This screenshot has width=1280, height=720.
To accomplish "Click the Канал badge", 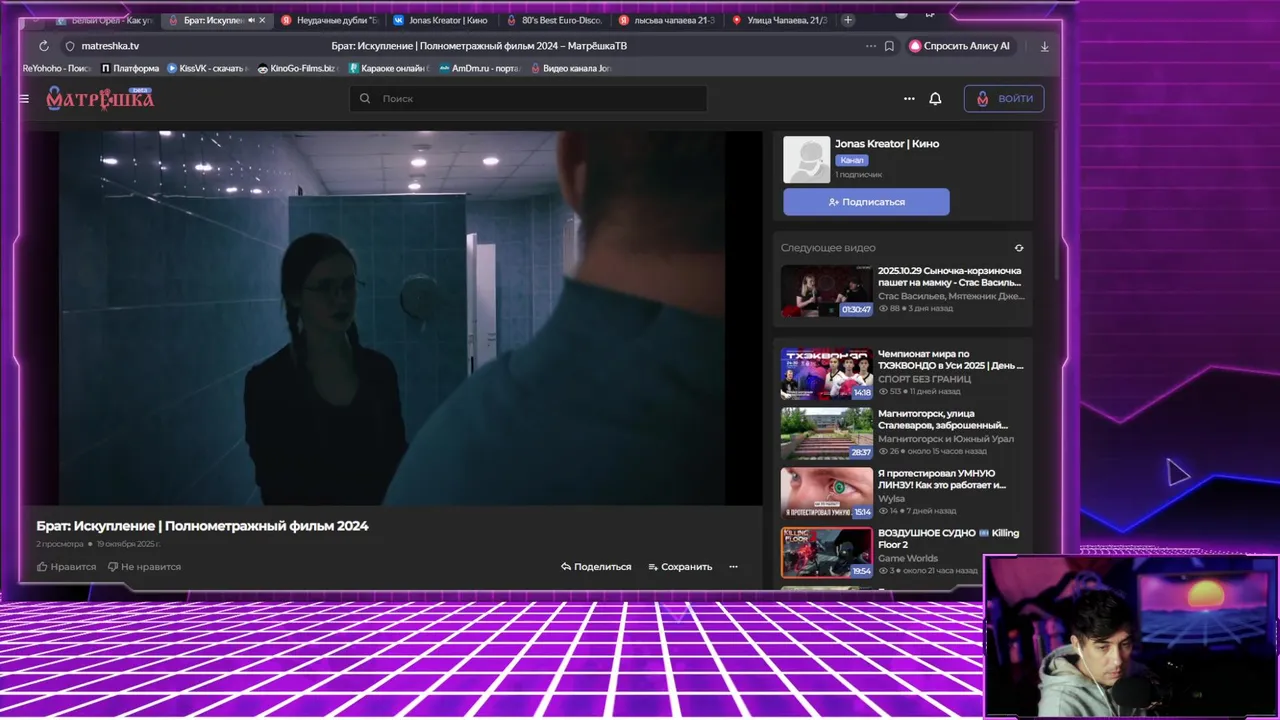I will [x=852, y=160].
